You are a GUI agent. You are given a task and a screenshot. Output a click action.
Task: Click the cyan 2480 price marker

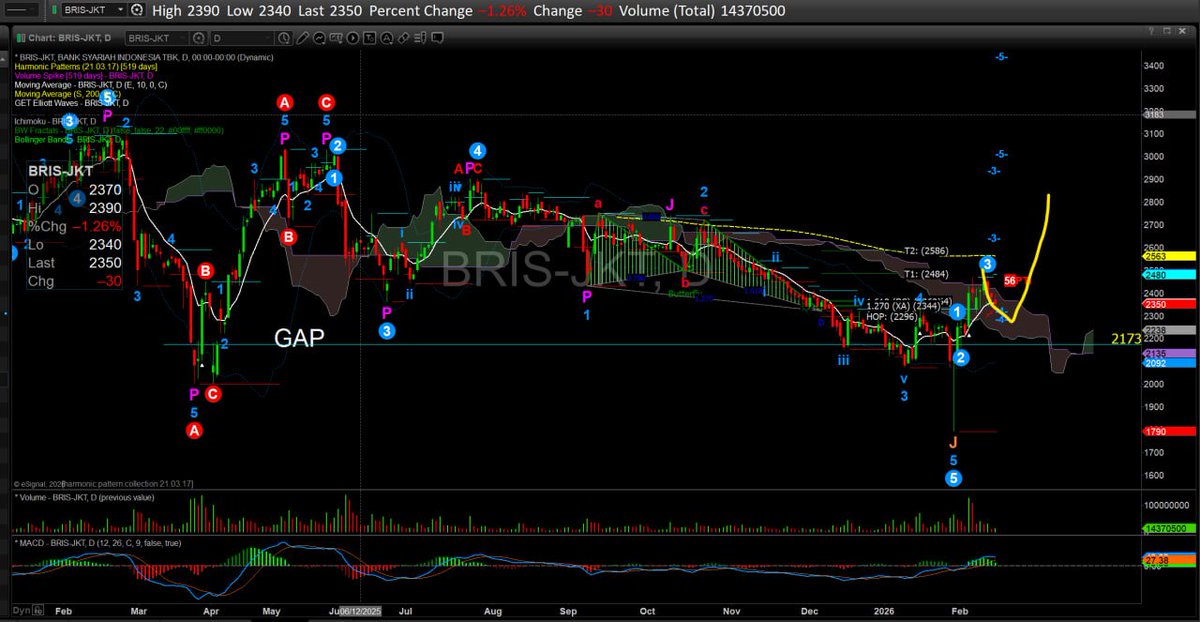[1169, 274]
